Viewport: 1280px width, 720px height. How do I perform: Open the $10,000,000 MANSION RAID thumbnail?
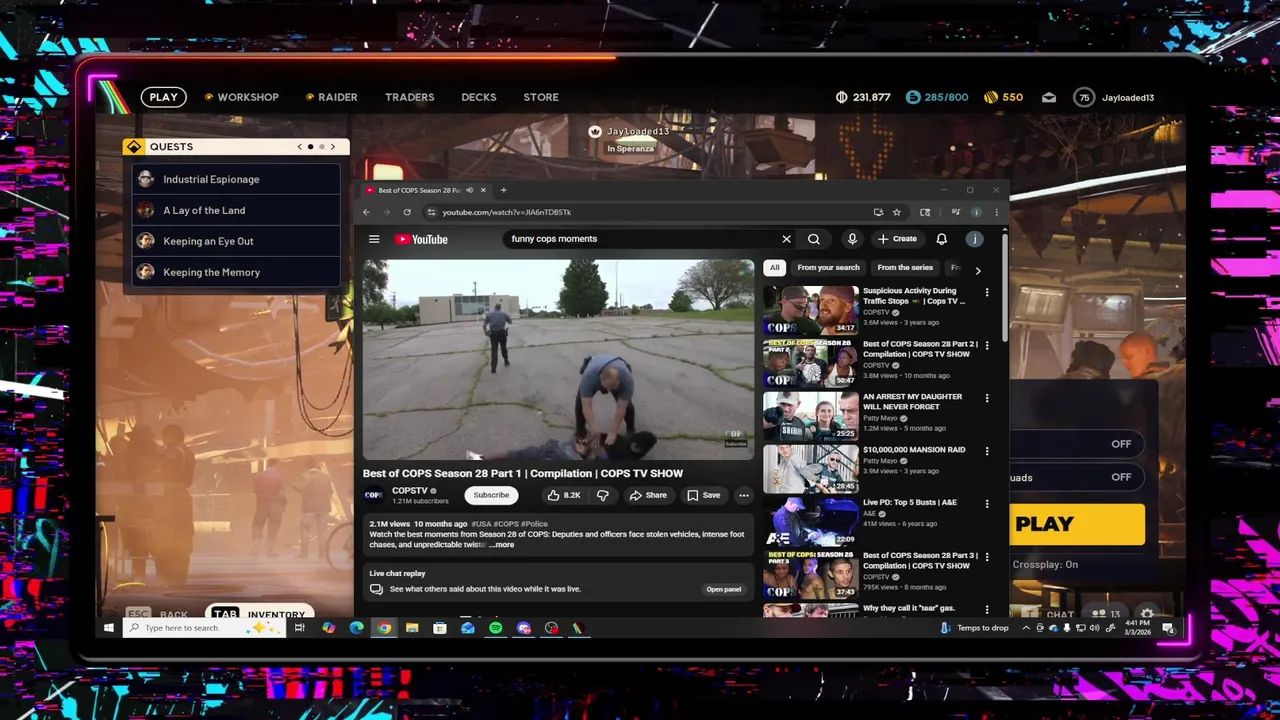[x=810, y=468]
